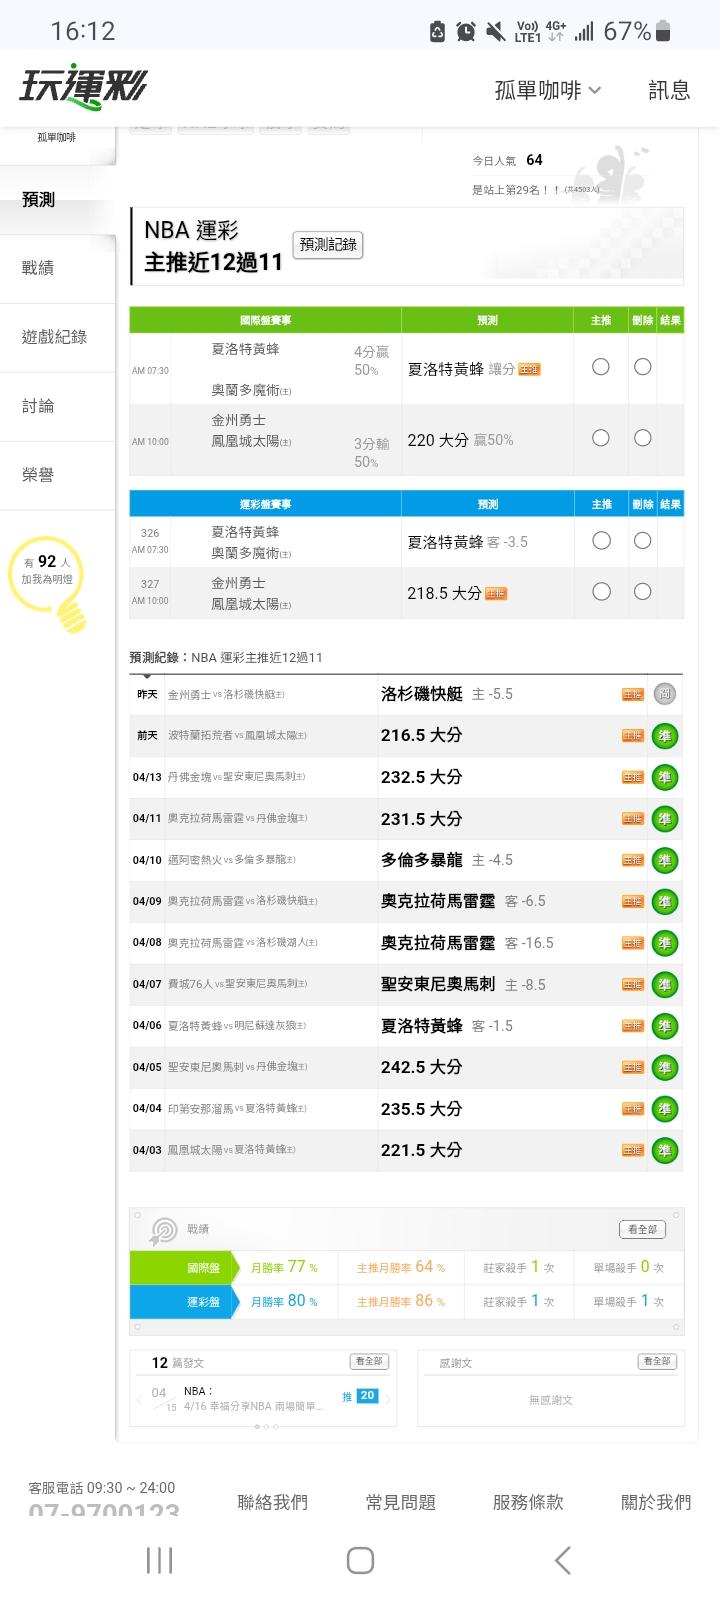Tap grey result badge for 洛杉磯快艇 row

tap(664, 694)
